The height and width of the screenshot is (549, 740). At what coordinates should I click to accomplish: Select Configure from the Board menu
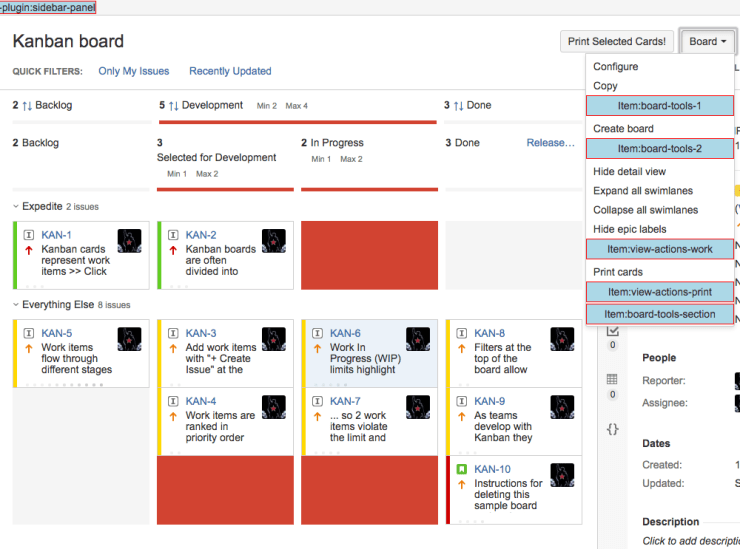coord(615,67)
